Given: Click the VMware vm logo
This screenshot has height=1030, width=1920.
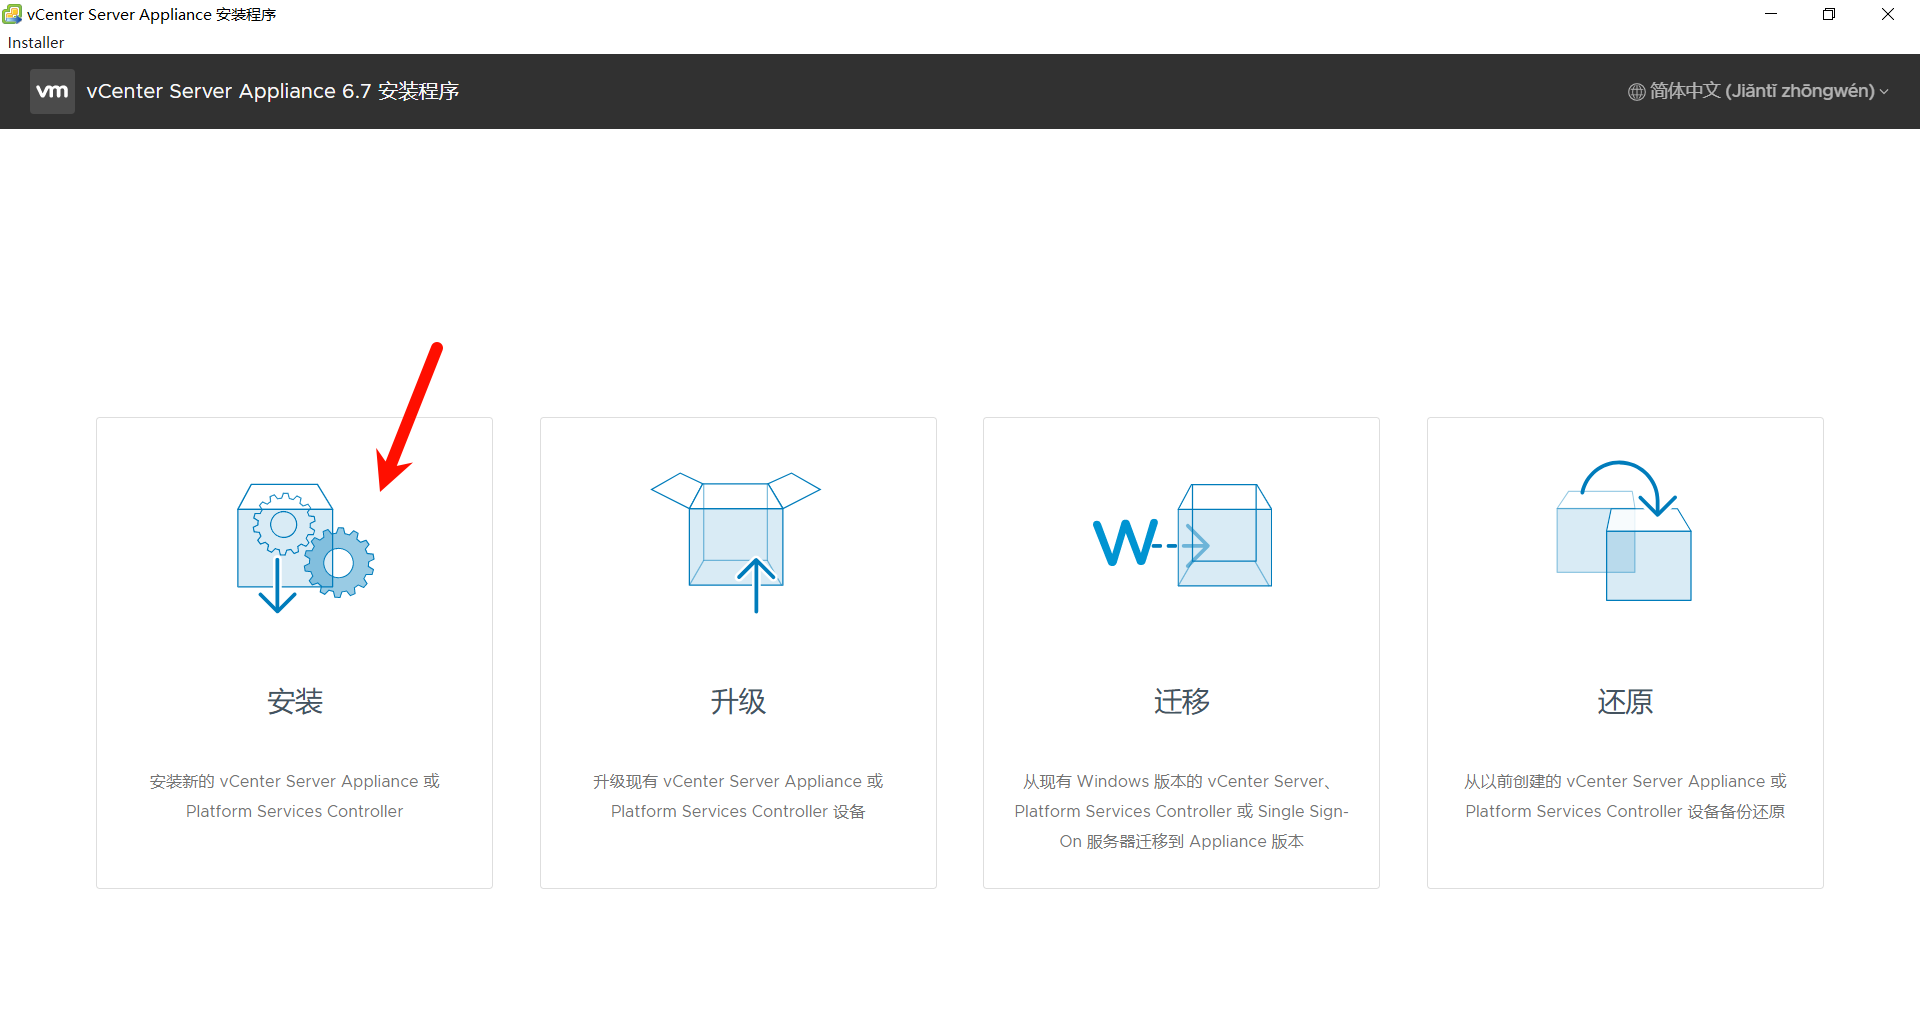Looking at the screenshot, I should (52, 91).
